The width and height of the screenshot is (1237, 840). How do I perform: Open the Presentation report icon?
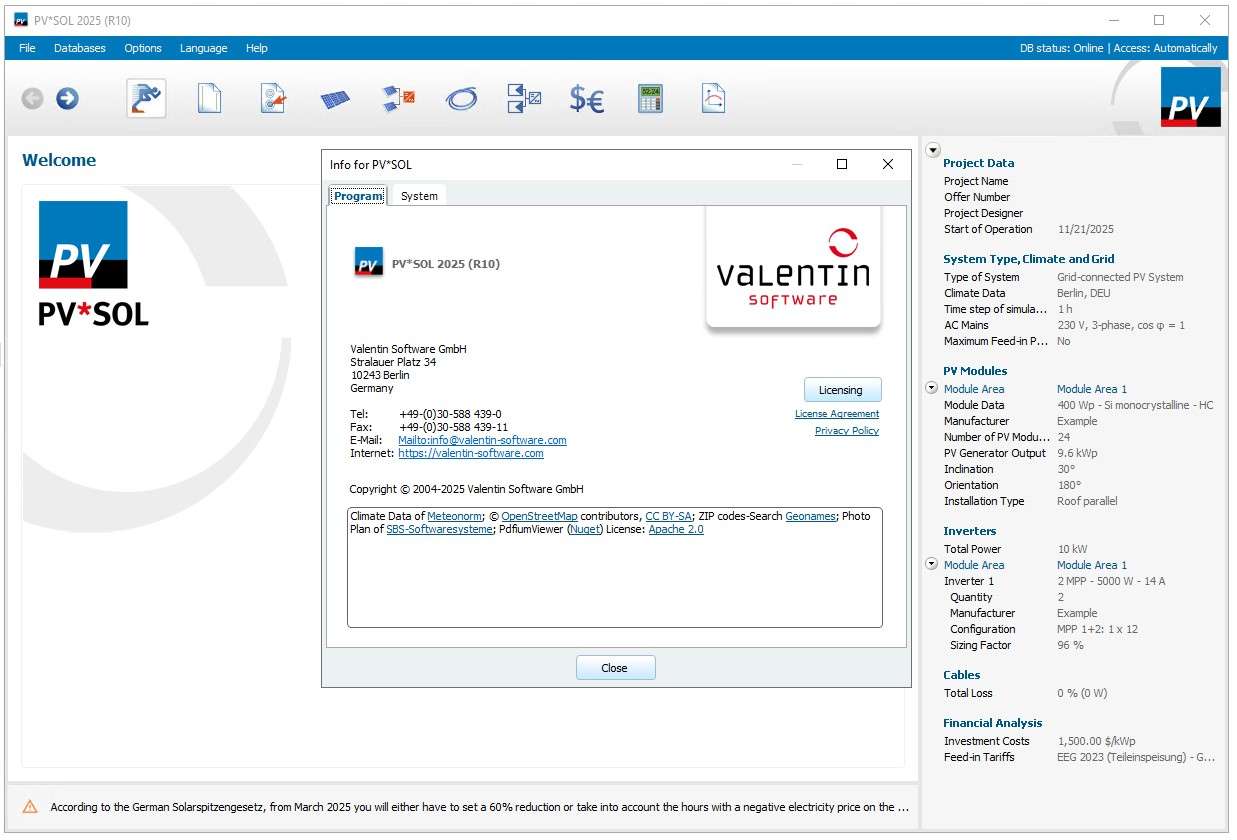pos(713,98)
